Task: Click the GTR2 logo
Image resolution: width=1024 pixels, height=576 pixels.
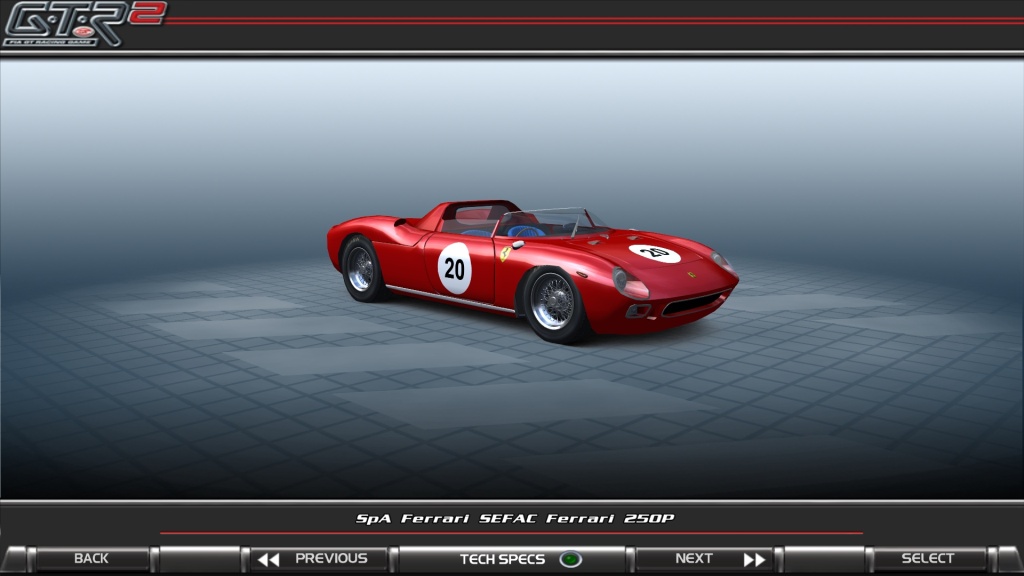Action: click(84, 24)
